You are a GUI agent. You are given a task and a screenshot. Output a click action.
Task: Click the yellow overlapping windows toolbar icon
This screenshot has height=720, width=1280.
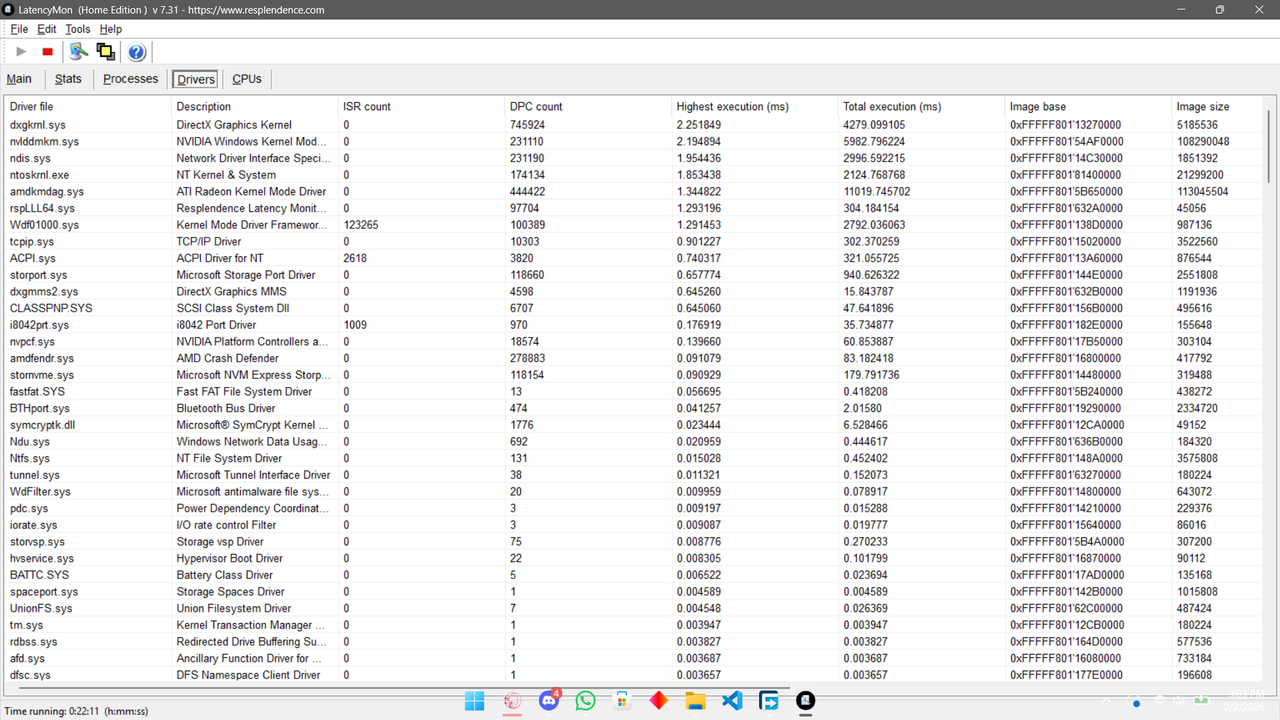pos(105,52)
